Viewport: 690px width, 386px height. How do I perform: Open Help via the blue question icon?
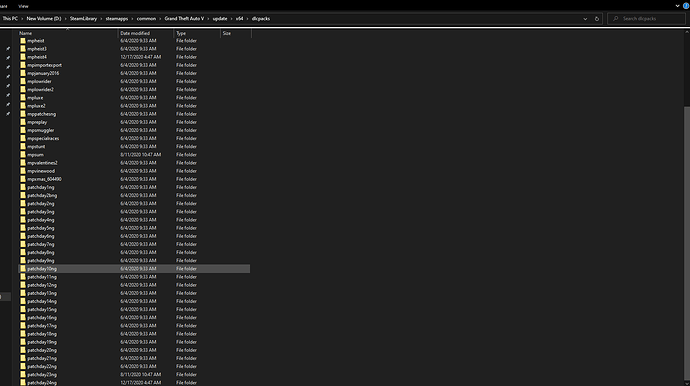[686, 6]
